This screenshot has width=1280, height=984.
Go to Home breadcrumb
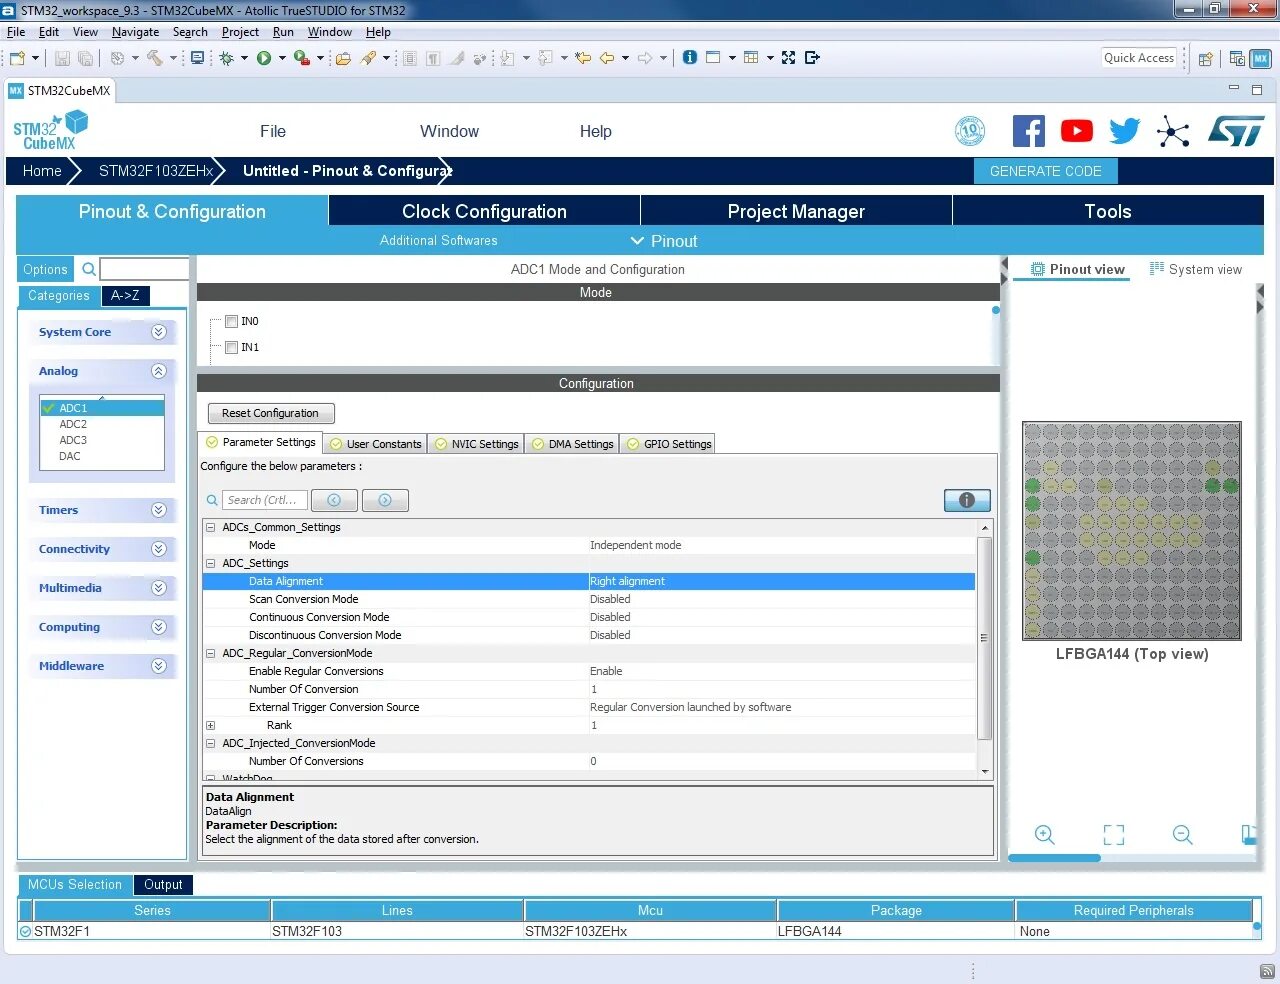(42, 171)
